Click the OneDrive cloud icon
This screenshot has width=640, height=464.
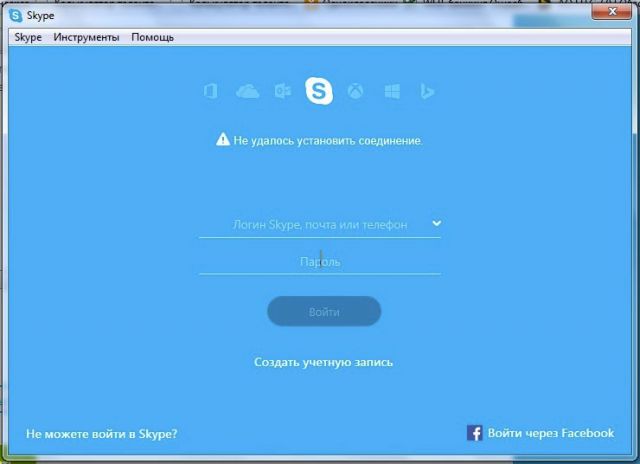(x=247, y=91)
